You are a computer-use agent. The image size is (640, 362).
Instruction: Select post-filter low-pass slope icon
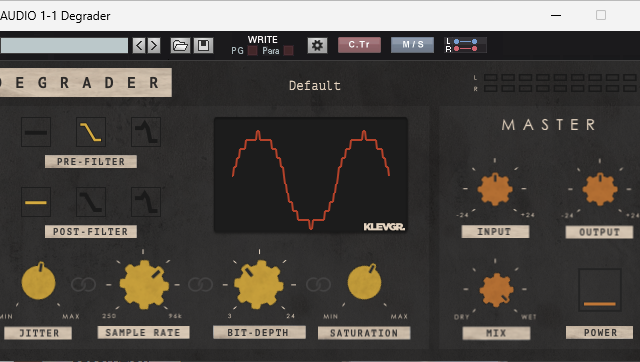[91, 202]
